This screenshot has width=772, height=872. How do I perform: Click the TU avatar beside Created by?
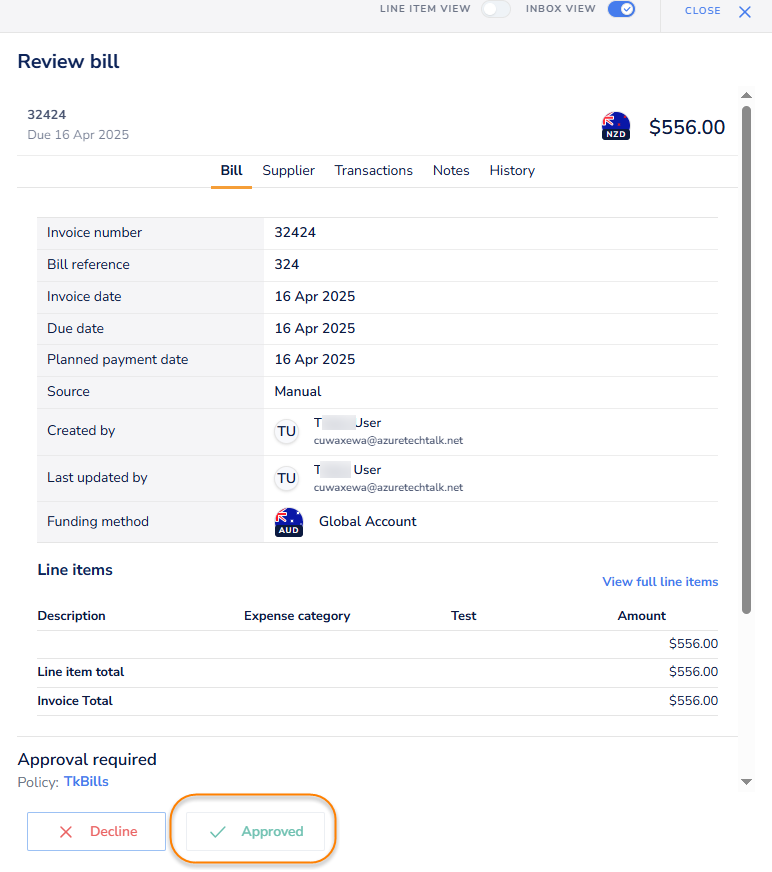287,431
